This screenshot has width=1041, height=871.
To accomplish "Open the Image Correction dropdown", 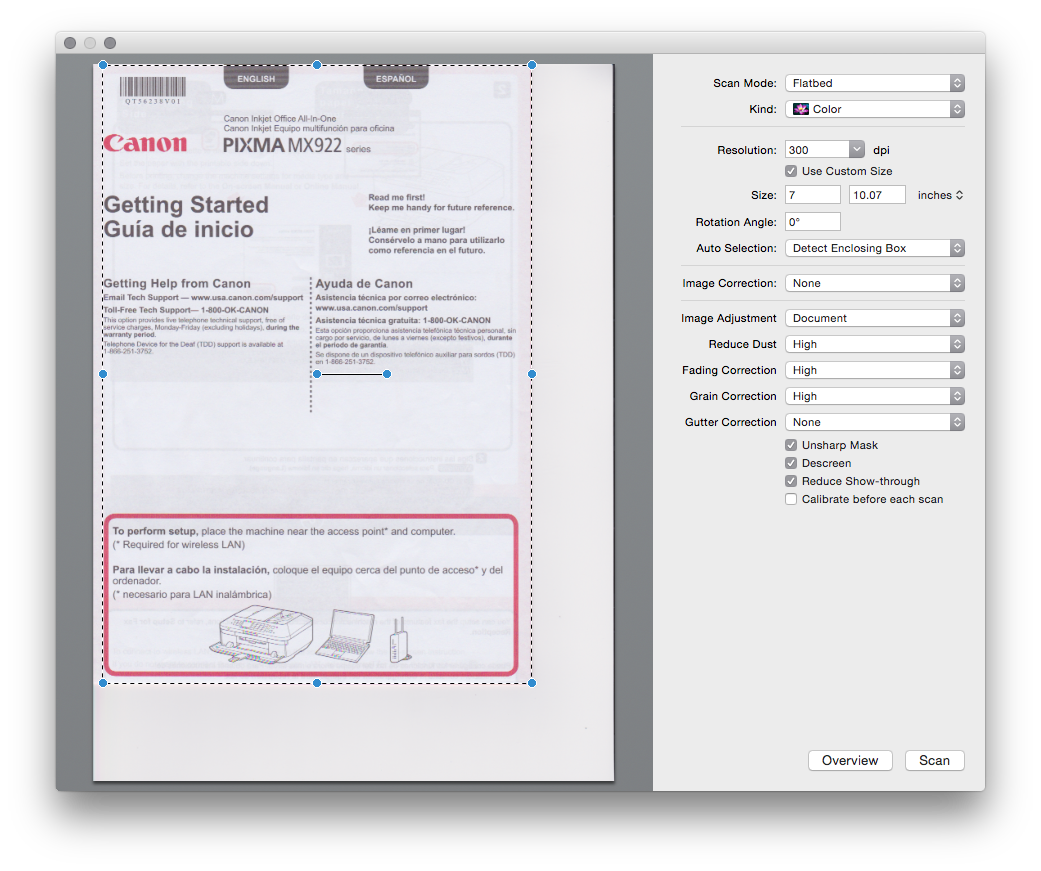I will (x=874, y=283).
